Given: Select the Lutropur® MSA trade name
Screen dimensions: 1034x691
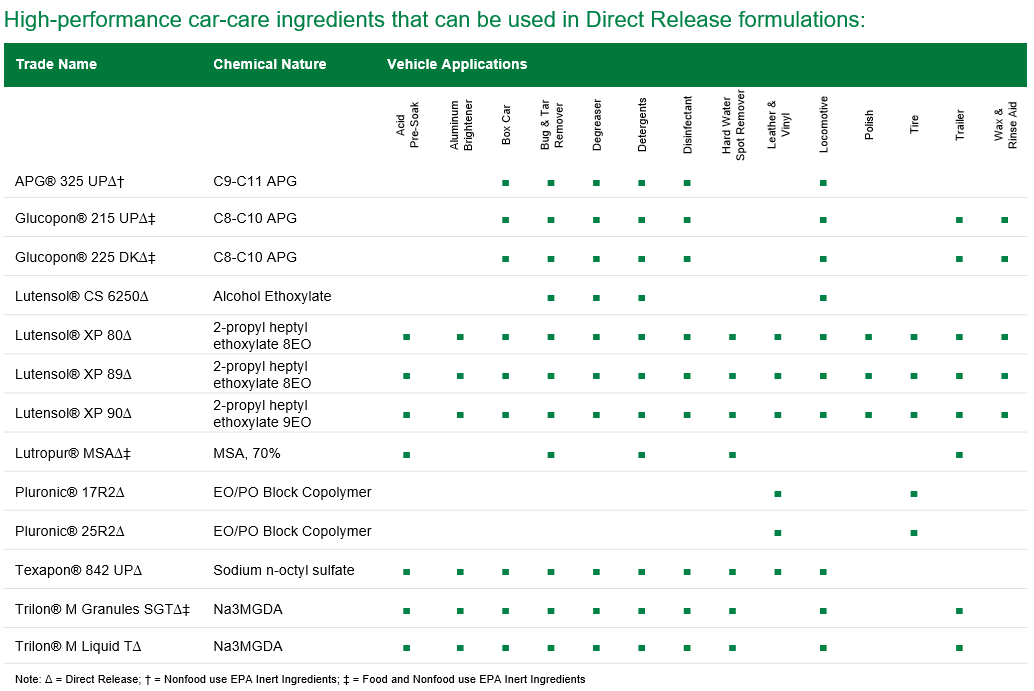Looking at the screenshot, I should point(73,453).
